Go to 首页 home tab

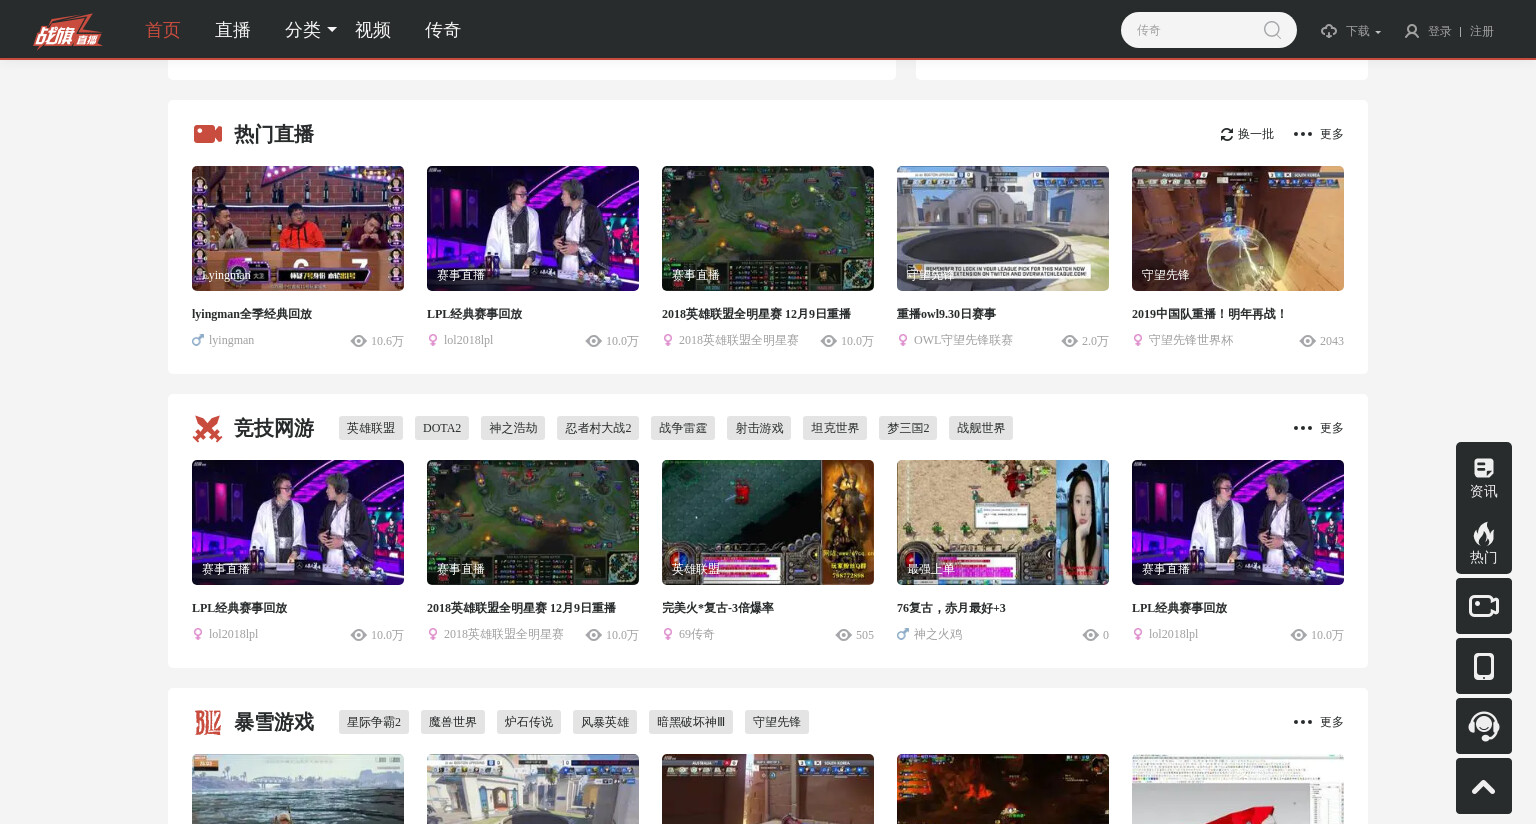[x=163, y=30]
